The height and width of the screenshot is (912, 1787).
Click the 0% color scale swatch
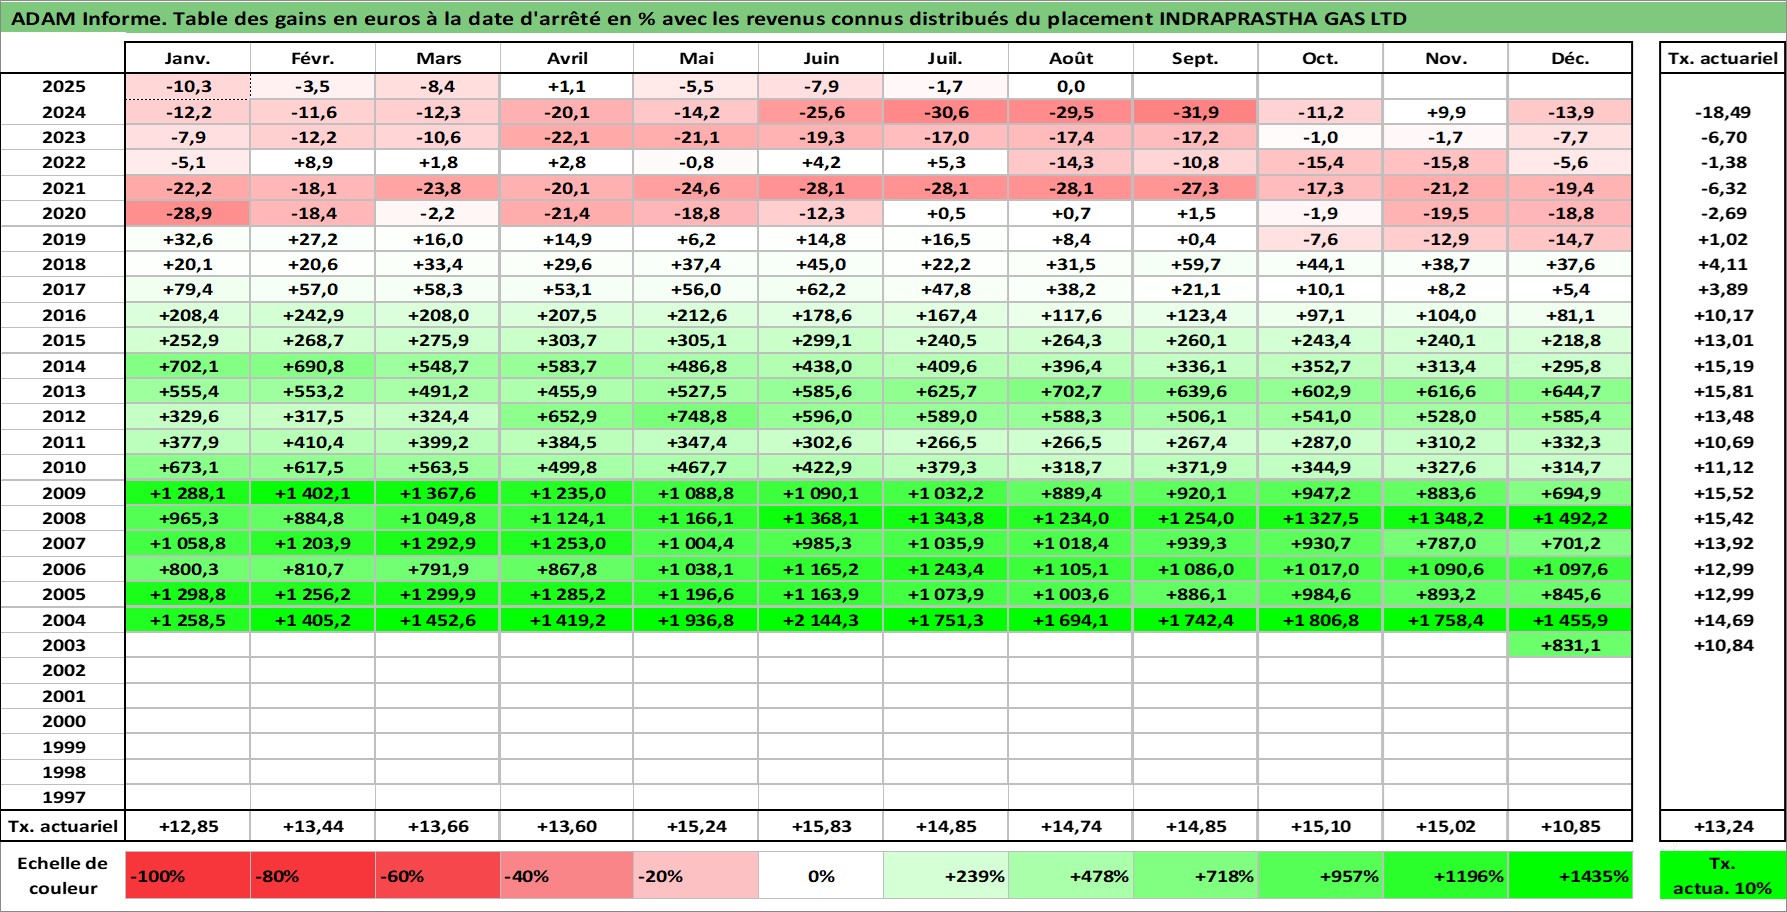click(x=821, y=876)
